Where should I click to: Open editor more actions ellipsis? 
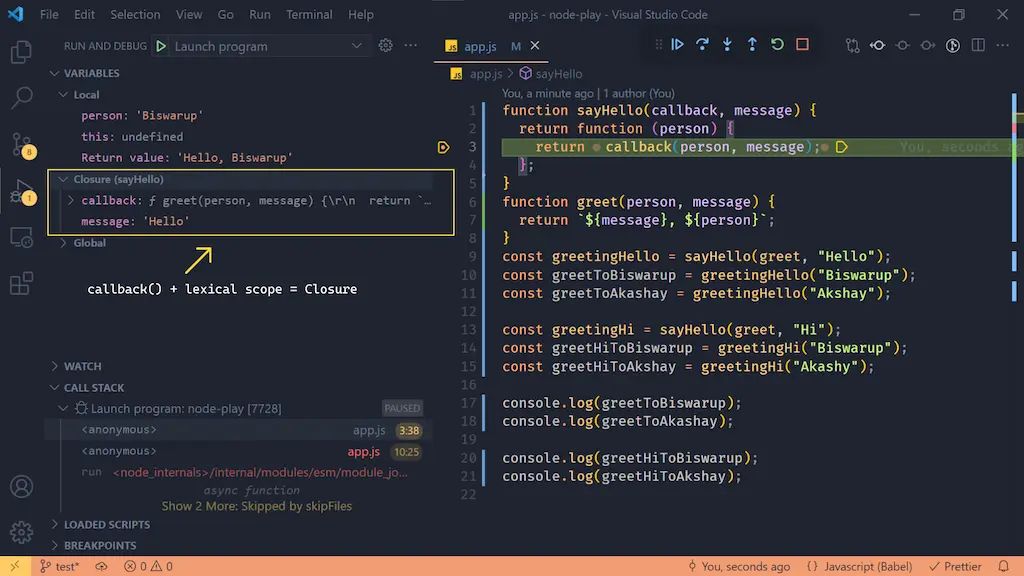click(x=1002, y=45)
